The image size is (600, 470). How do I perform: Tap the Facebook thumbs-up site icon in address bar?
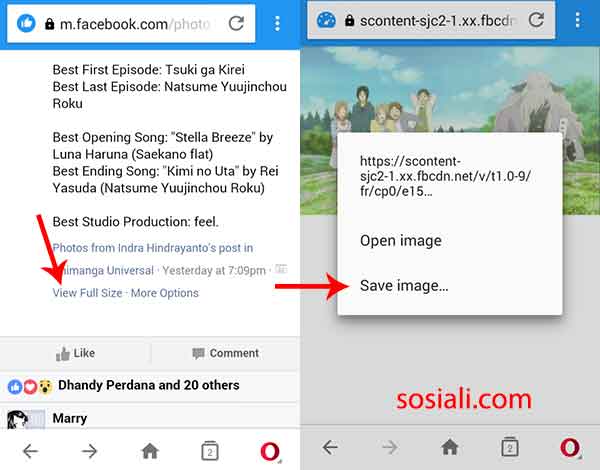[26, 24]
